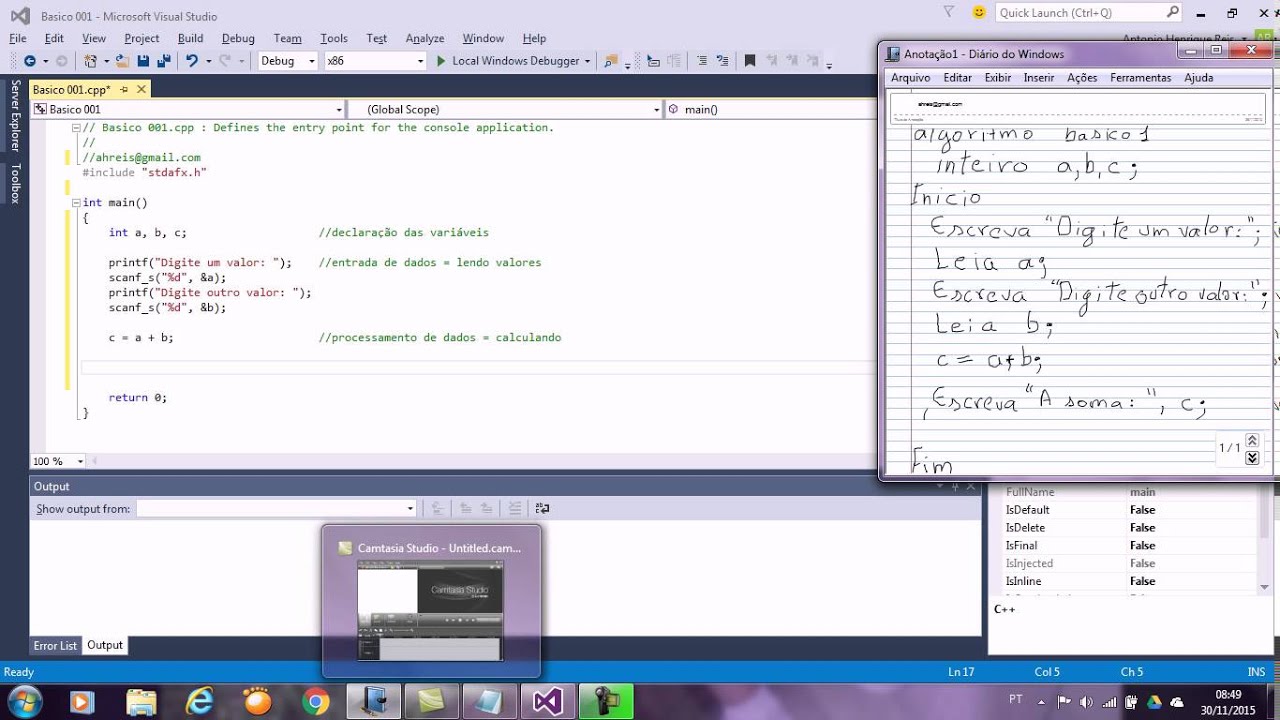Screen dimensions: 1280x720
Task: Pin the Basico 001.cpp tab
Action: [124, 90]
